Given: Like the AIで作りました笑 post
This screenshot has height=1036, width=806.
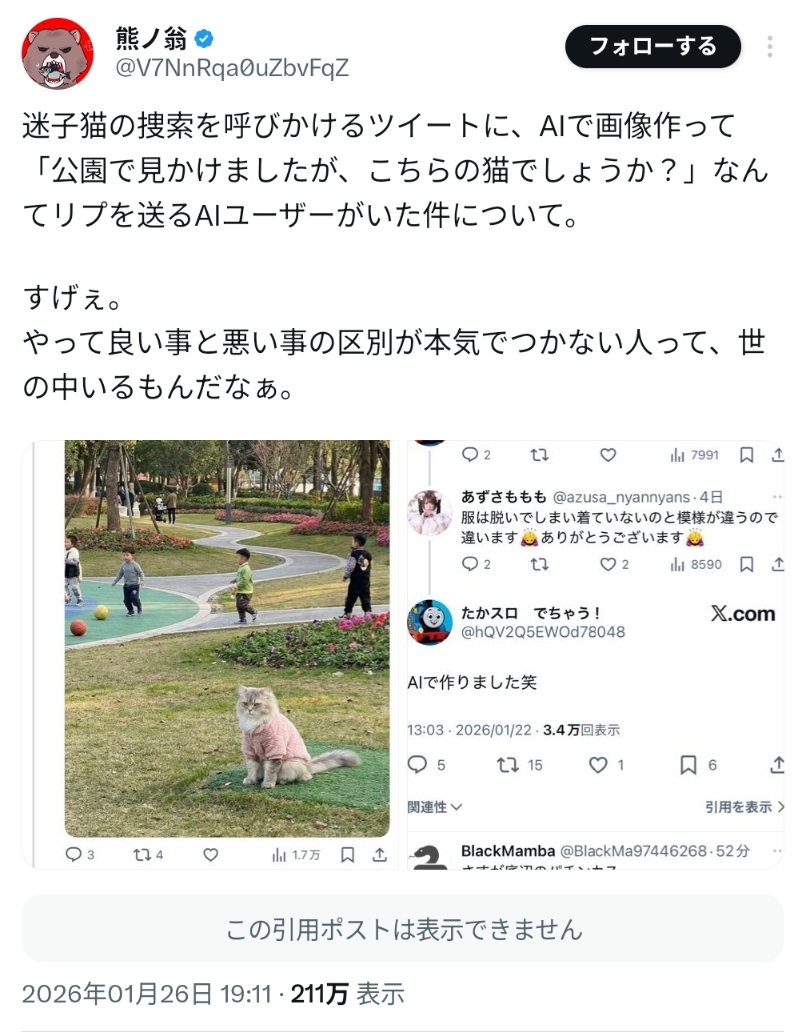Looking at the screenshot, I should pyautogui.click(x=598, y=764).
